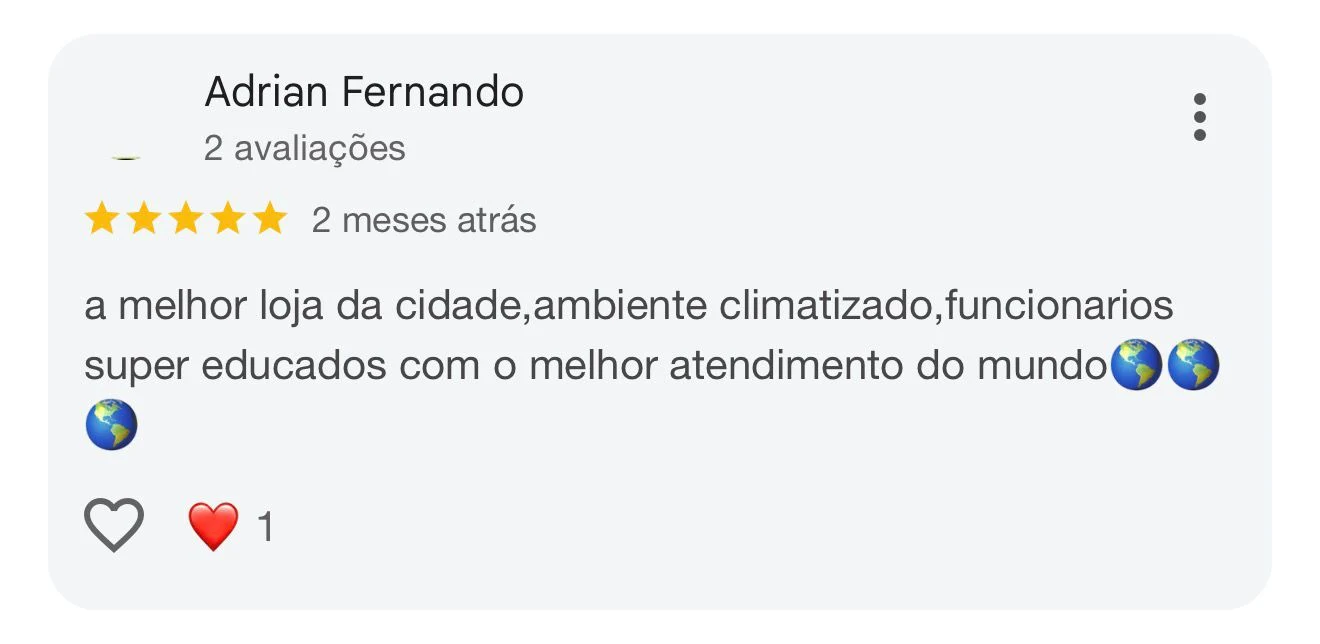The height and width of the screenshot is (644, 1320).
Task: Click the second rating star
Action: tap(144, 219)
